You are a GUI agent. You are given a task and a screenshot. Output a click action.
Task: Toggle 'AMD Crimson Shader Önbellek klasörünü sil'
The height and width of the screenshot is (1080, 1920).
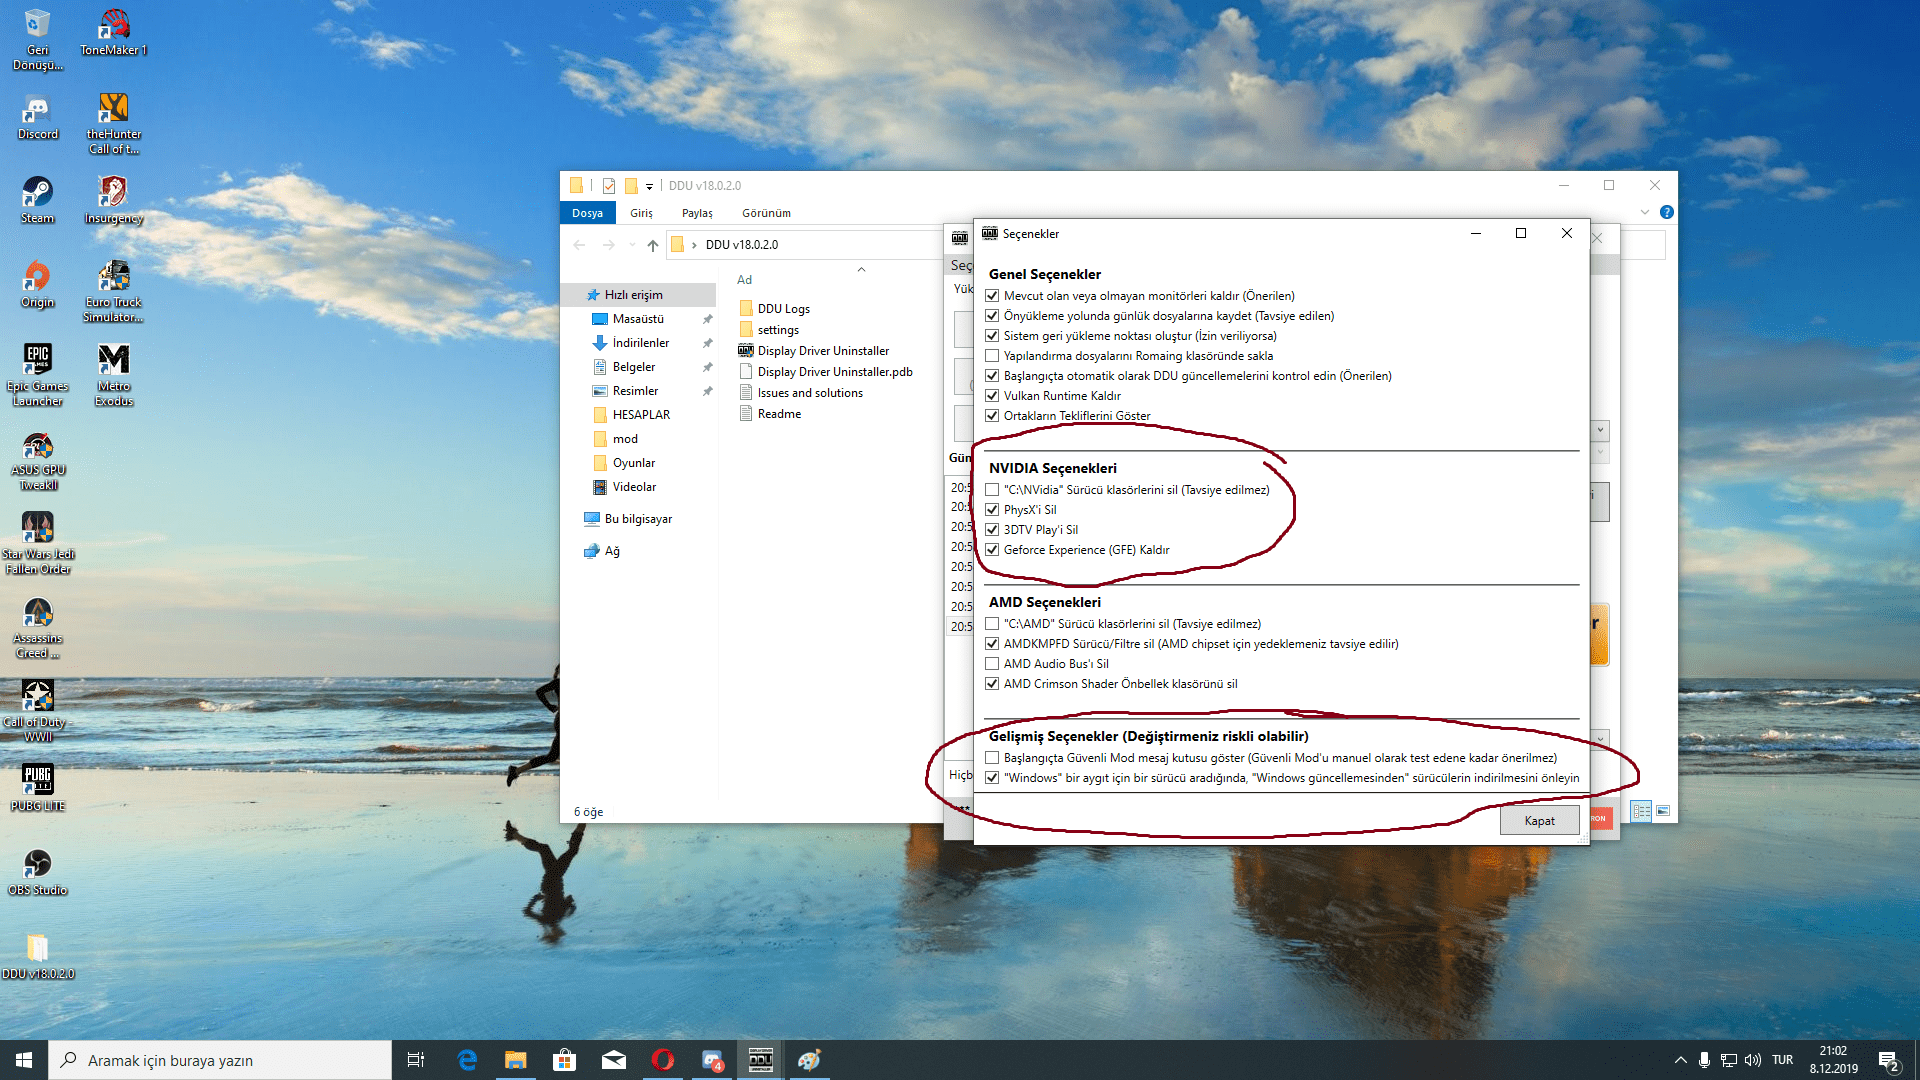pos(992,684)
